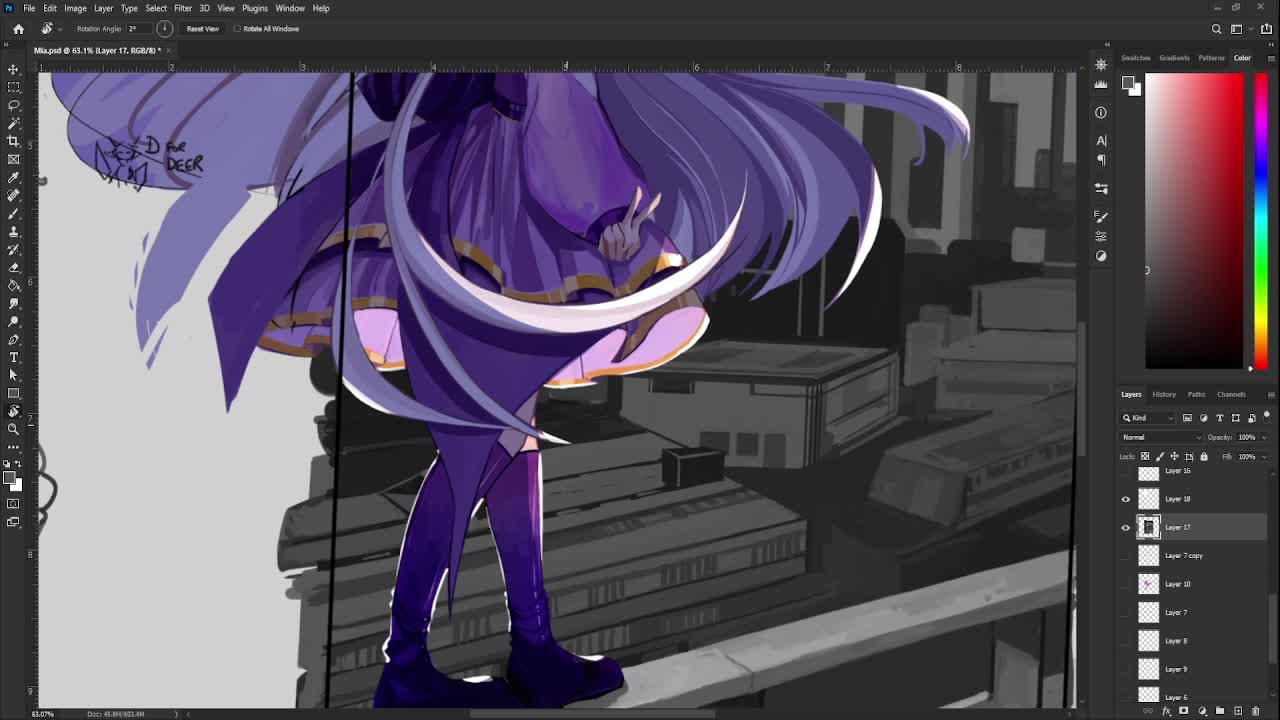Screen dimensions: 1280x720
Task: Click the hue spectrum slider
Action: pos(1261,220)
